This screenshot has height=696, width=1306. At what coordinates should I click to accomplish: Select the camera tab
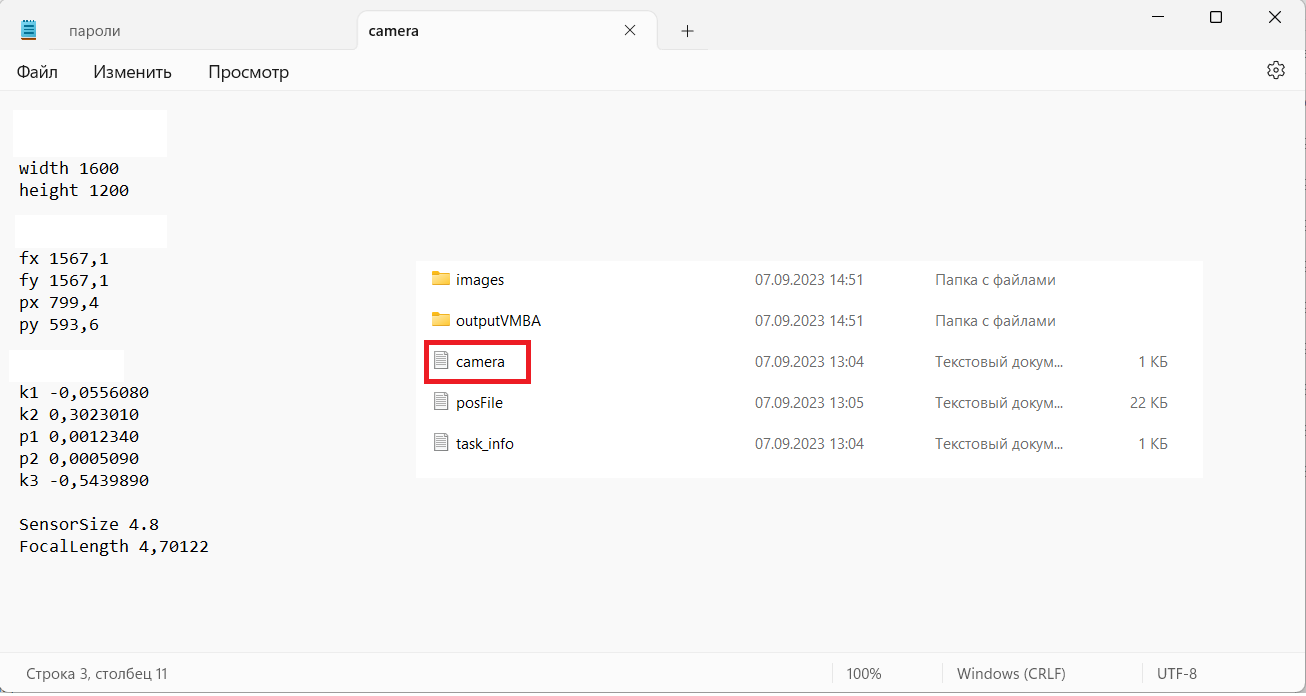(507, 30)
